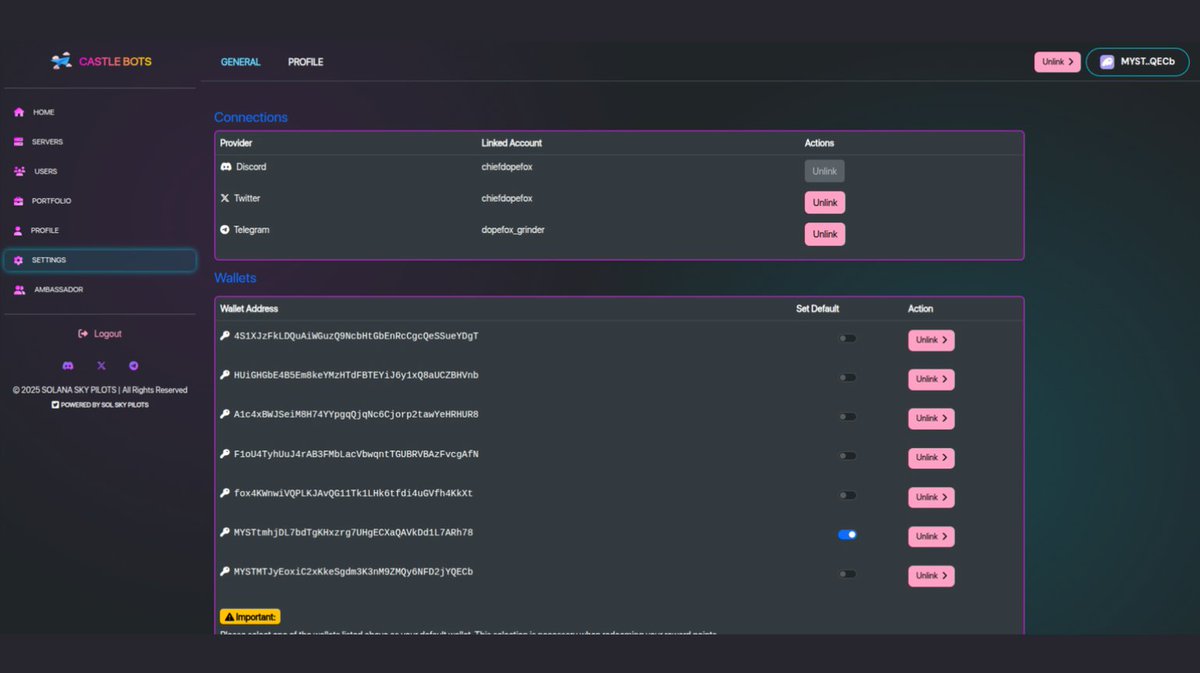Click the Servers icon in sidebar

point(19,142)
